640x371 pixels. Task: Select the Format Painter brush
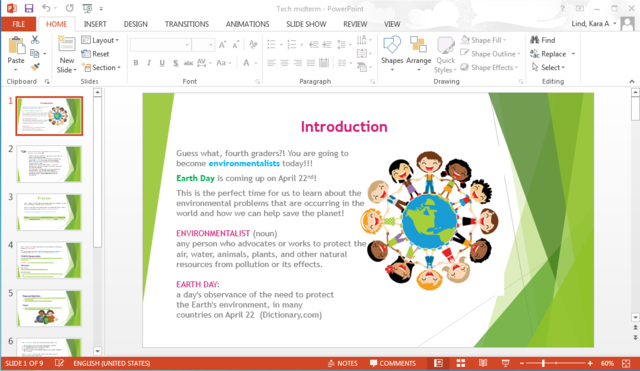[36, 67]
